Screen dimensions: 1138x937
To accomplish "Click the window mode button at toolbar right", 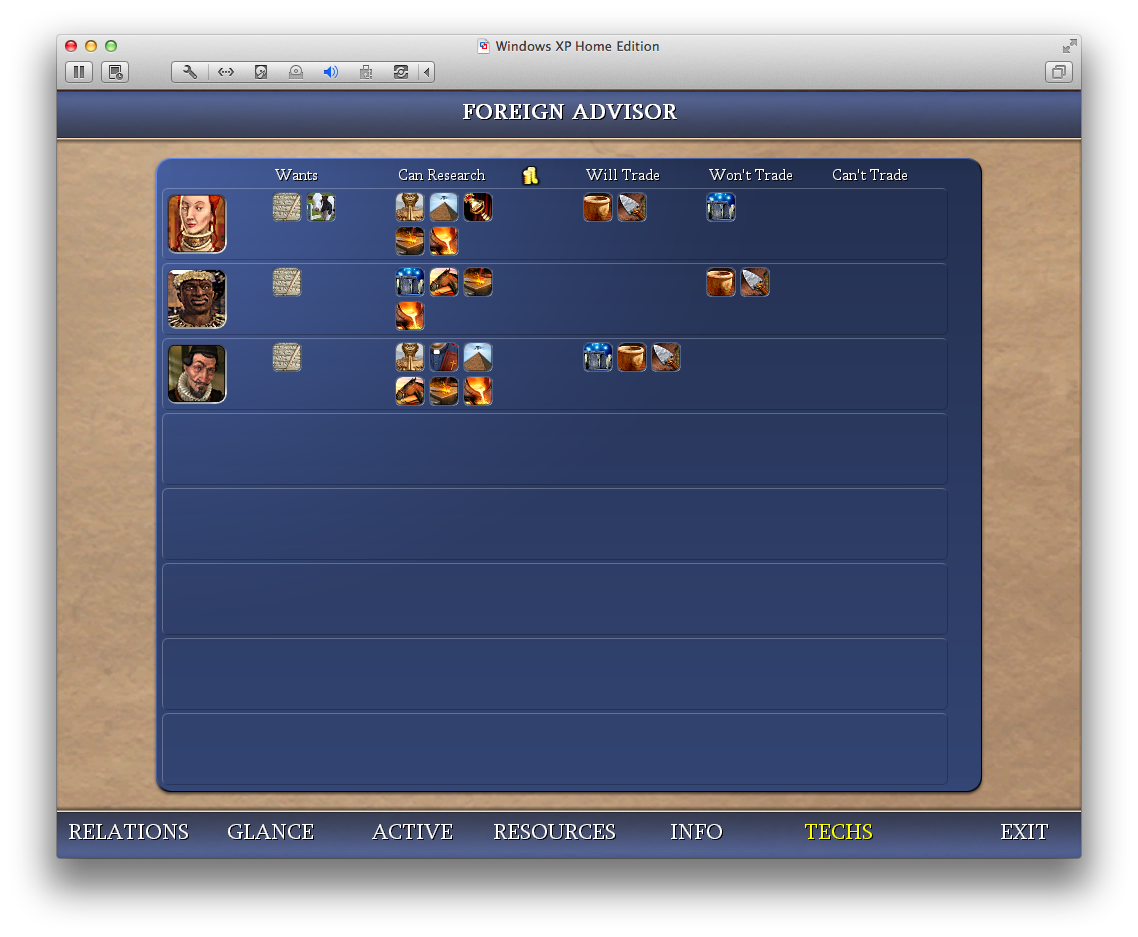I will point(1058,72).
